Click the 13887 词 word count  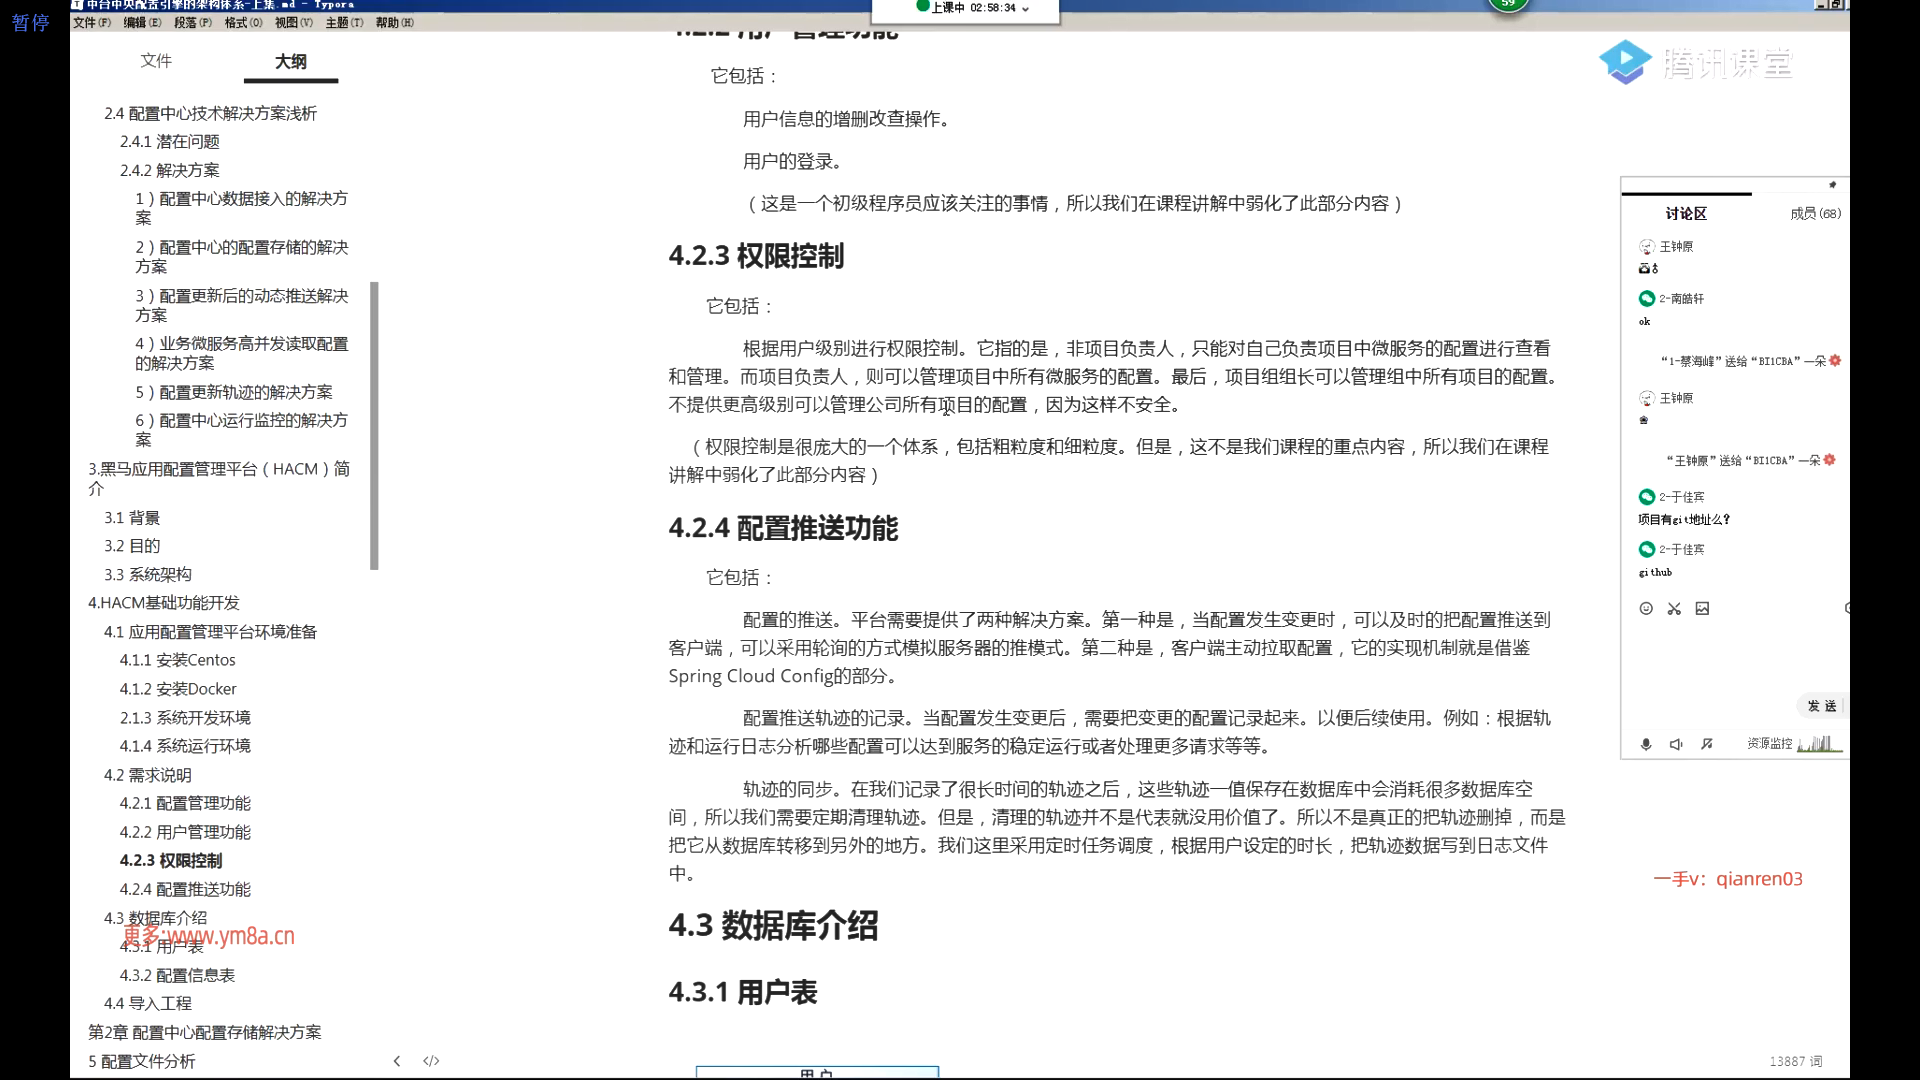1795,1061
